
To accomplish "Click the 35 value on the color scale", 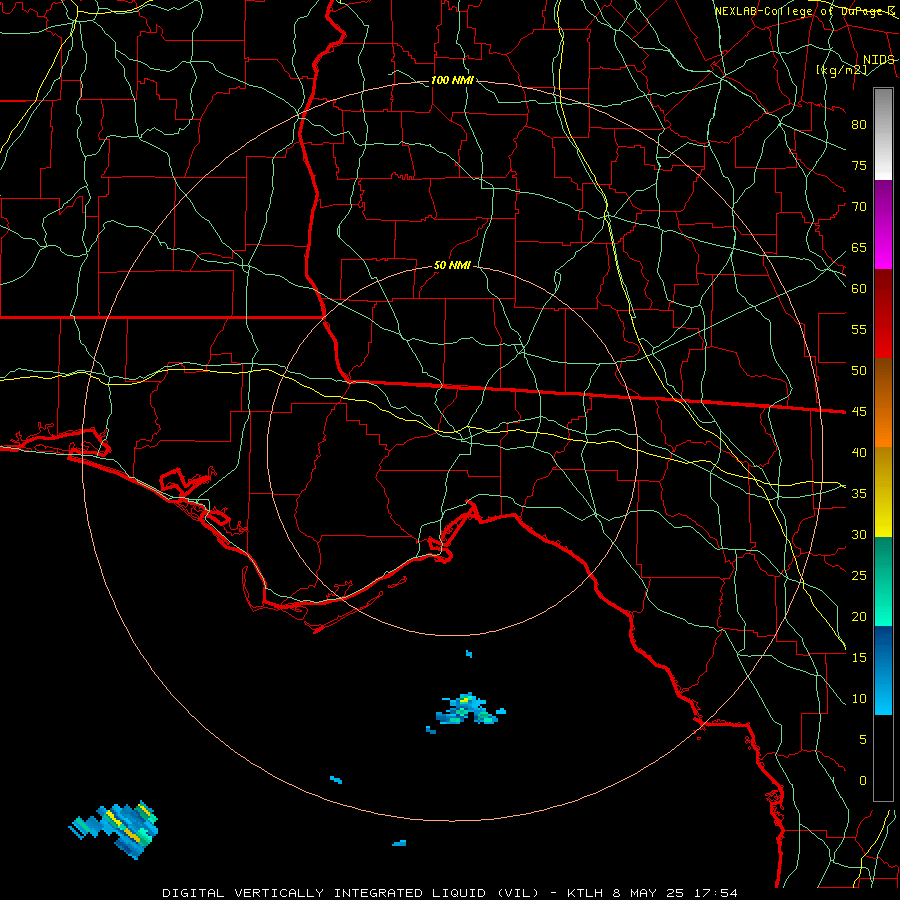I will pos(859,494).
